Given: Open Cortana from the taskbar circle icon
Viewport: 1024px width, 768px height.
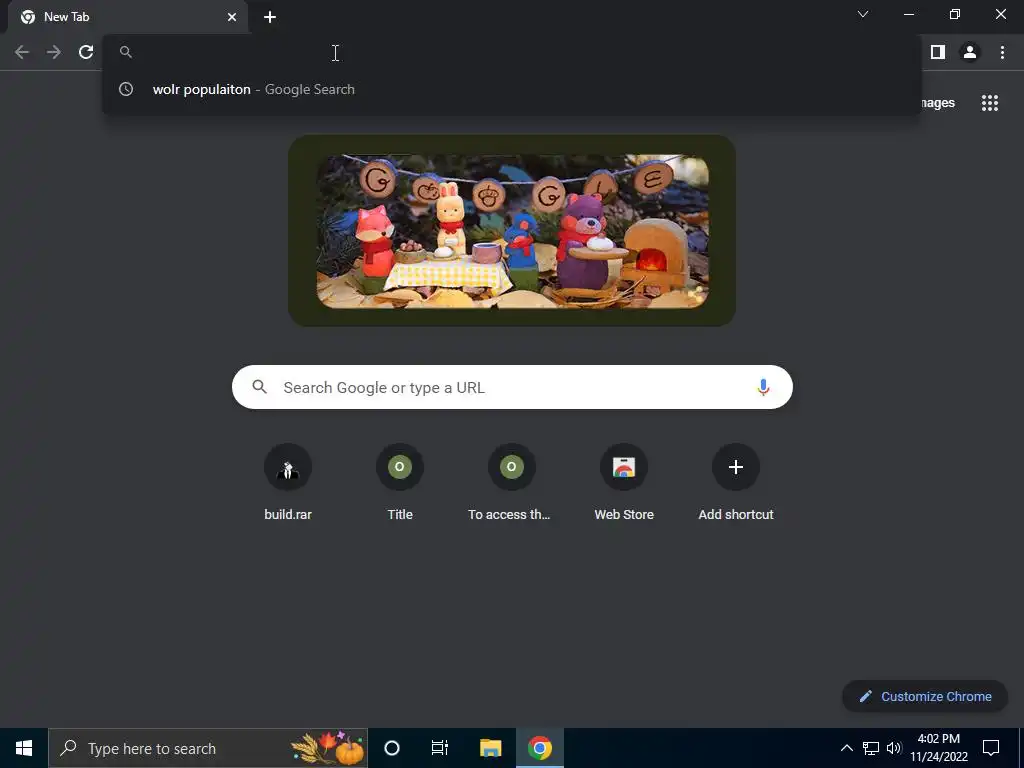Looking at the screenshot, I should point(392,748).
